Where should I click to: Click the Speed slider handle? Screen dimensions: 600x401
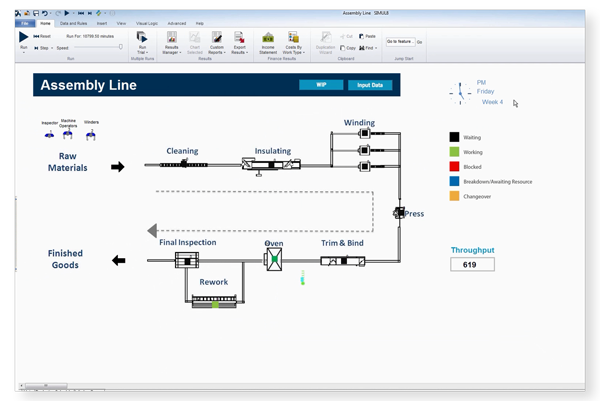(121, 47)
